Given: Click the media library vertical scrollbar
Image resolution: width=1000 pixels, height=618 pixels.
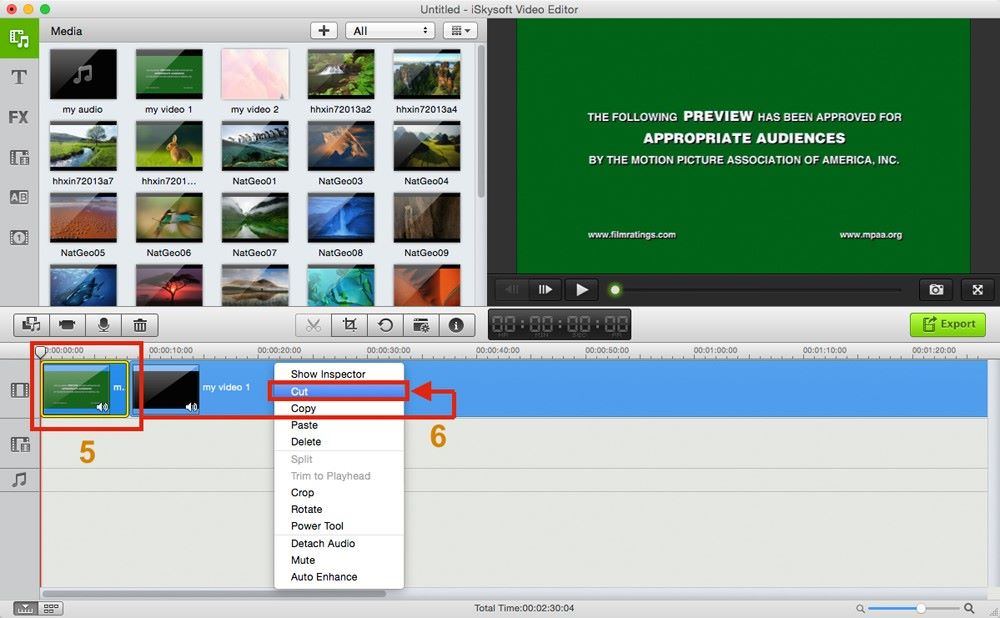Looking at the screenshot, I should click(x=481, y=121).
